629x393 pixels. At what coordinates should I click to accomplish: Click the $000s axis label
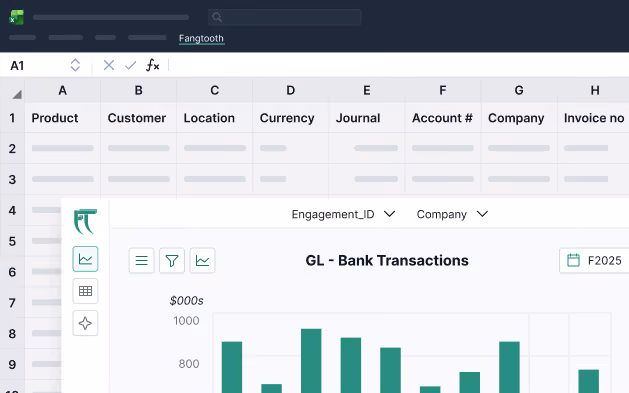pyautogui.click(x=187, y=300)
